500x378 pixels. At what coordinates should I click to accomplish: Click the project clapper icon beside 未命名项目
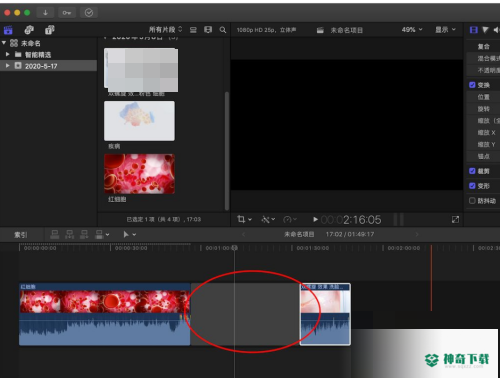(x=320, y=30)
